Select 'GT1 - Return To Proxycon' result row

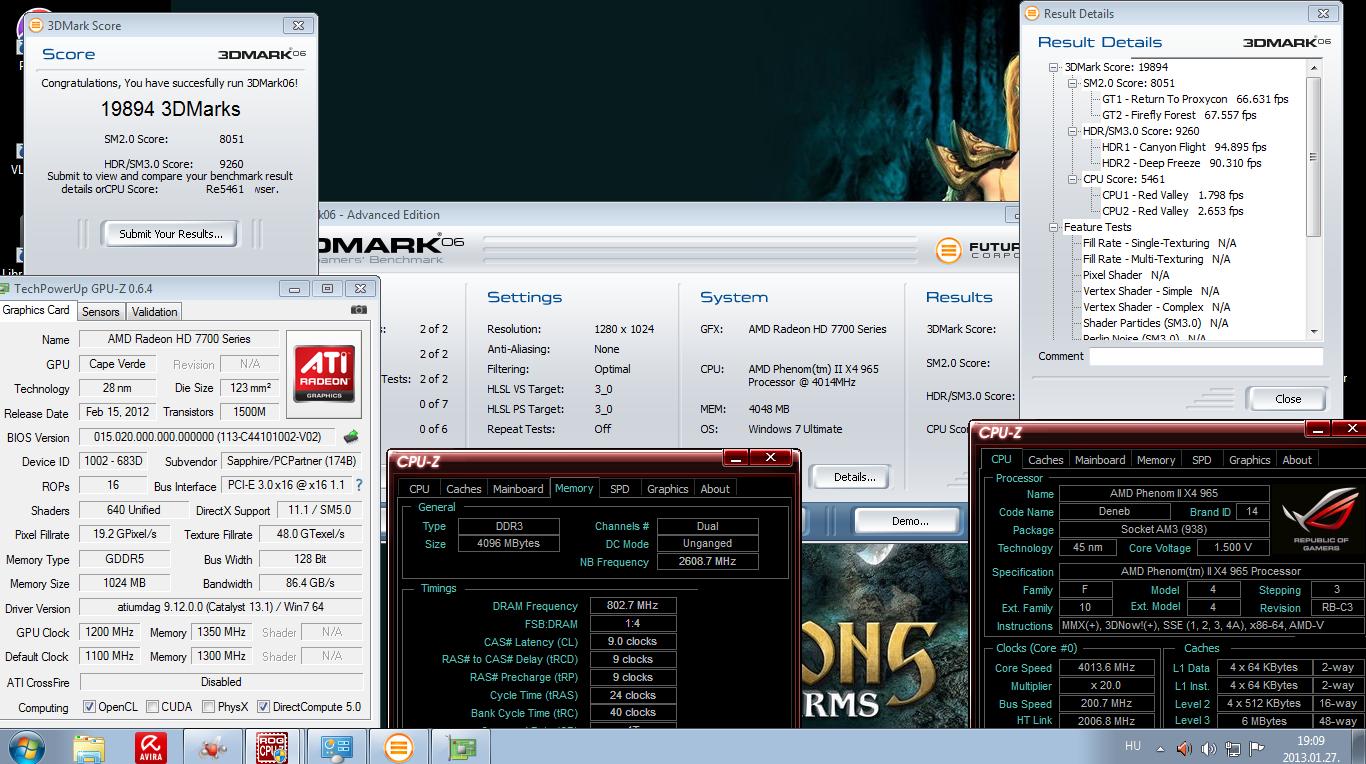point(1195,99)
